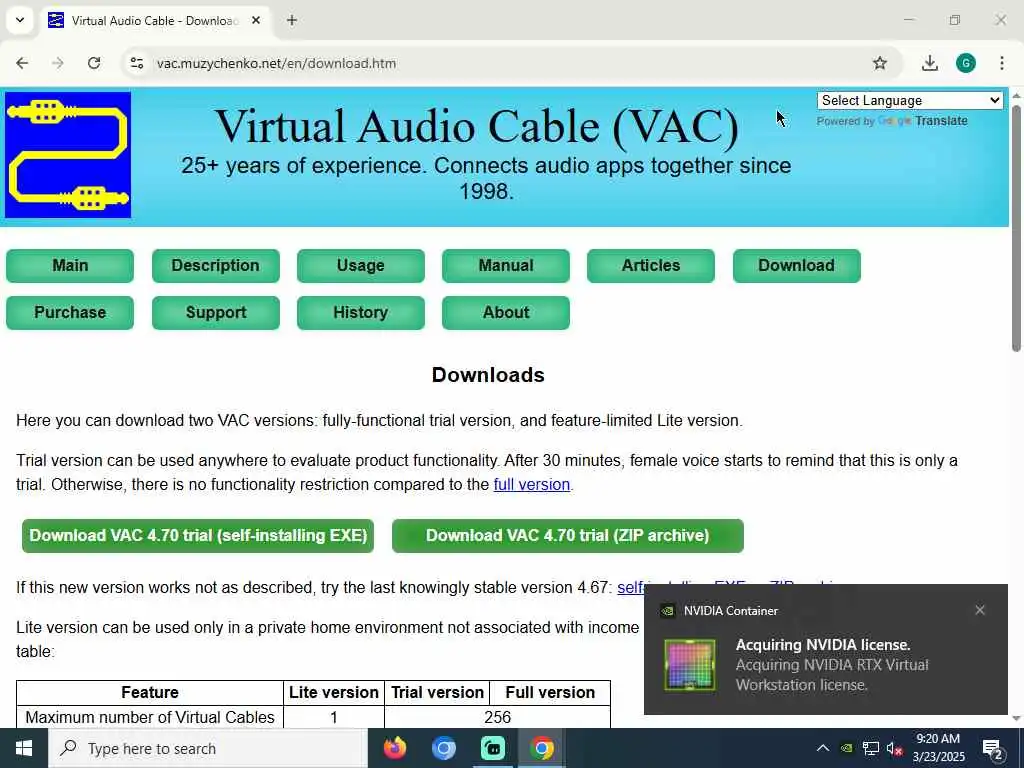Click the address bar URL
This screenshot has width=1024, height=768.
coord(276,63)
